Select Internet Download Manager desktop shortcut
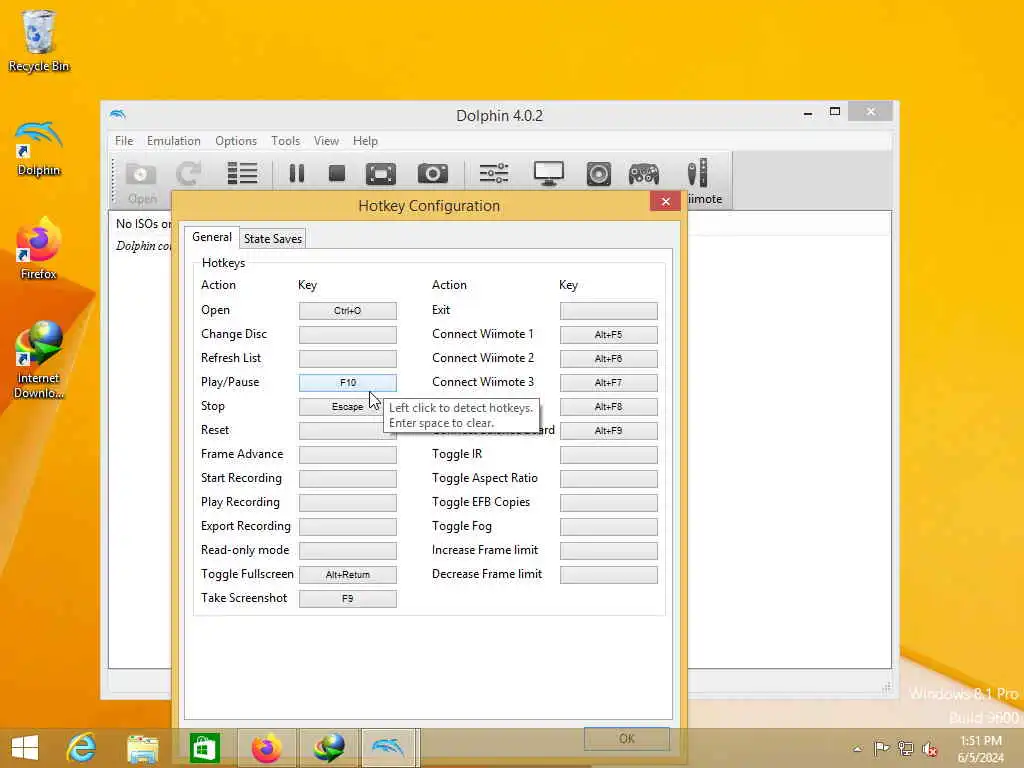The width and height of the screenshot is (1024, 768). click(x=39, y=360)
